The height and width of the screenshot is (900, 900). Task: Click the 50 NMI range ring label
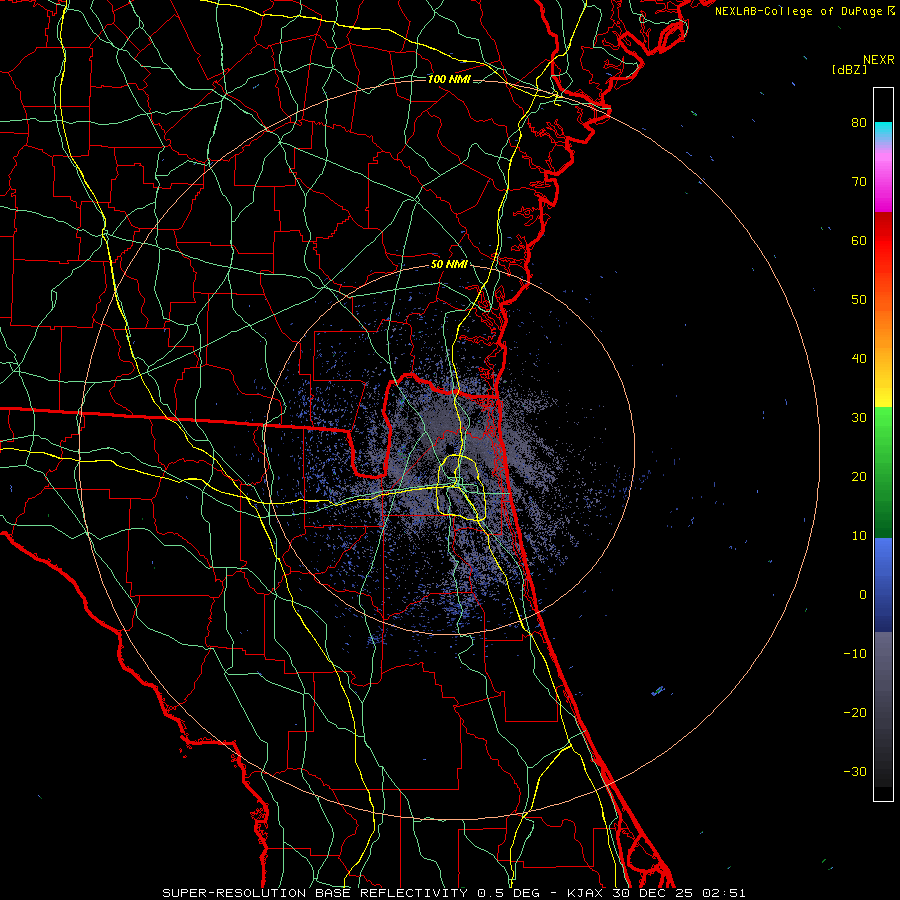coord(449,265)
